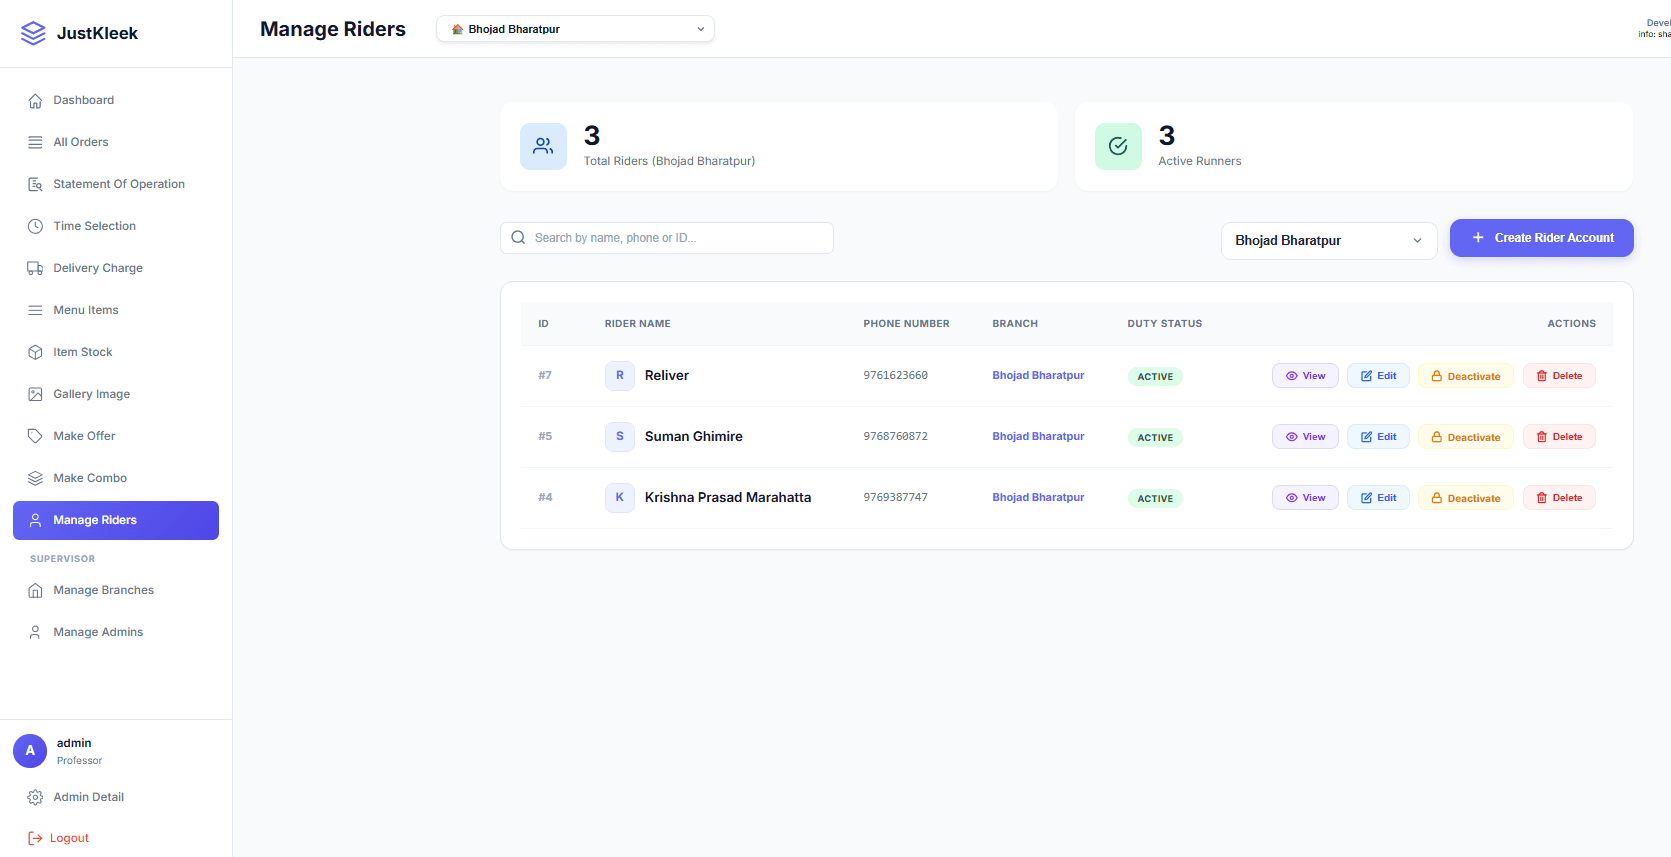Open All Orders in sidebar
1671x857 pixels.
click(x=116, y=142)
